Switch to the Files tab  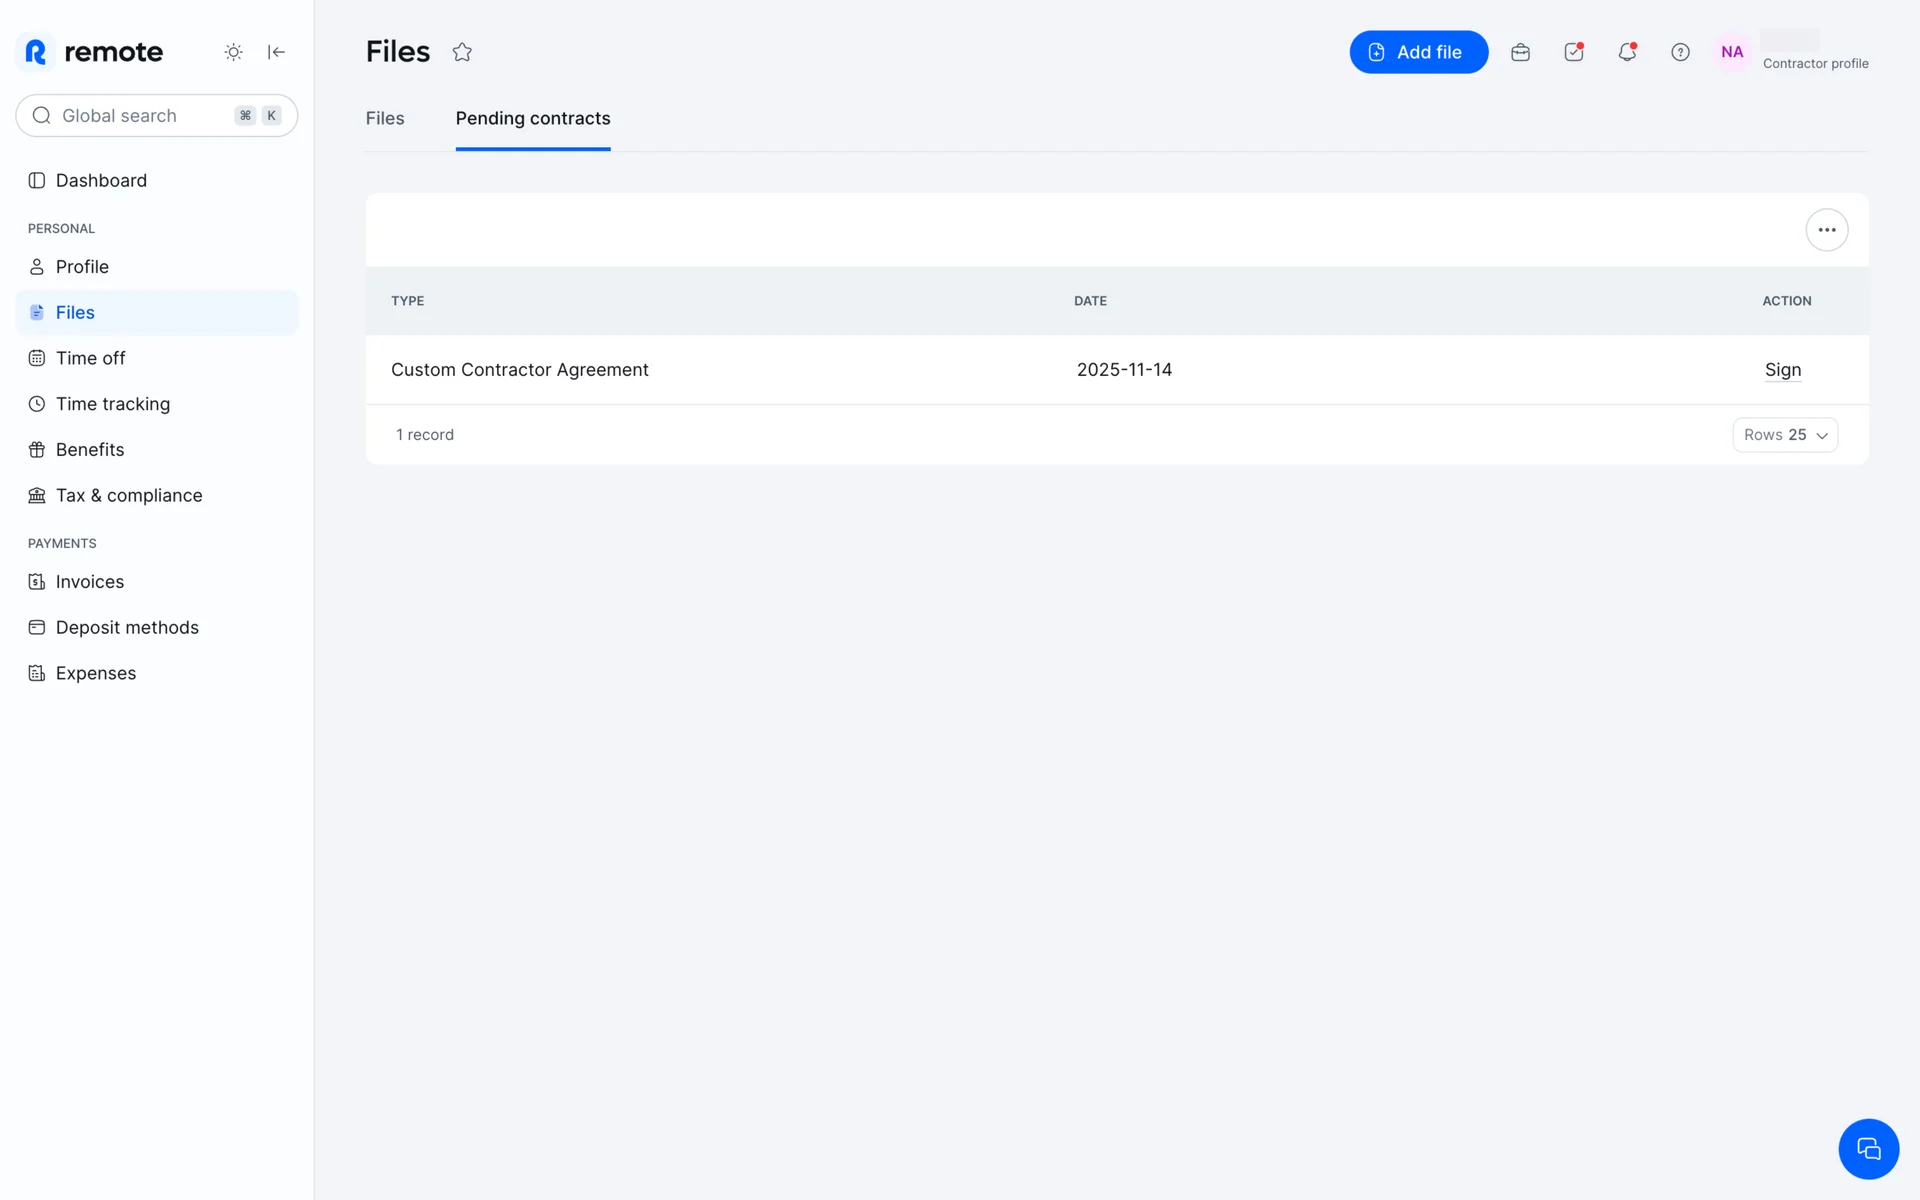click(385, 118)
